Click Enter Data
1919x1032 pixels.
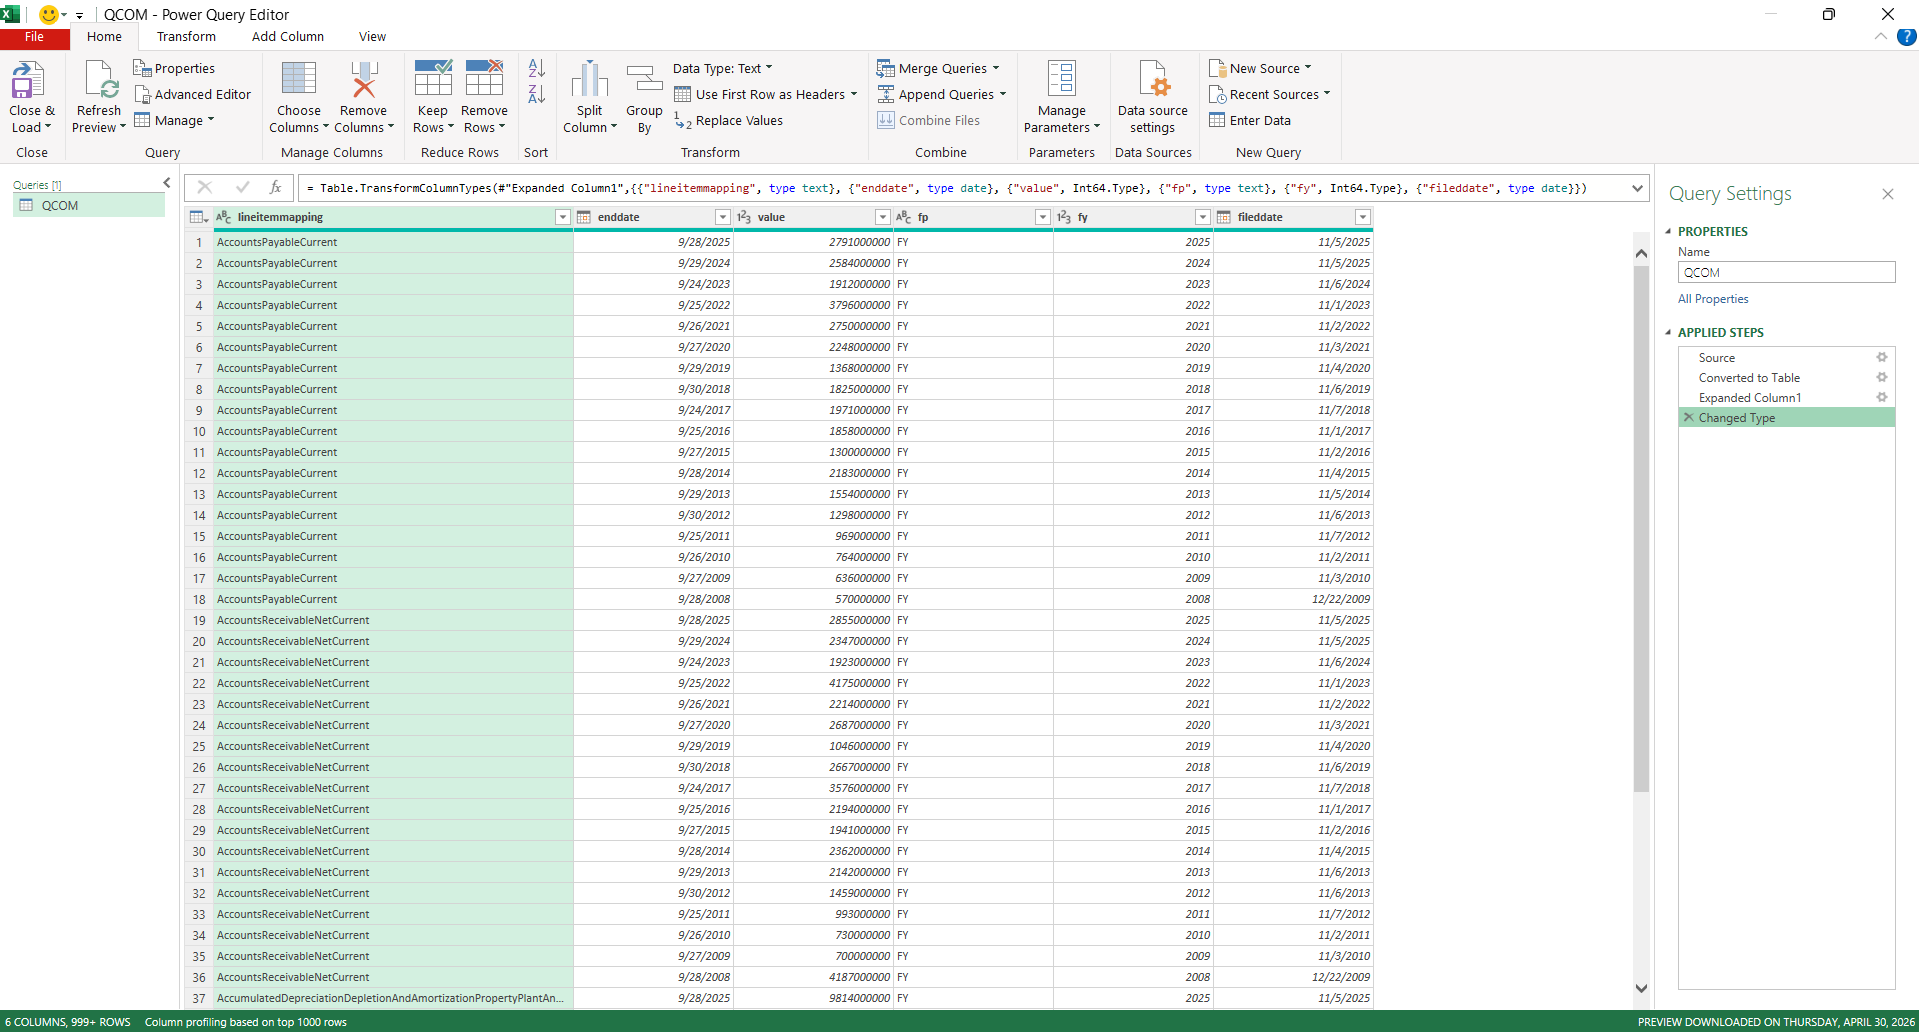(x=1250, y=120)
